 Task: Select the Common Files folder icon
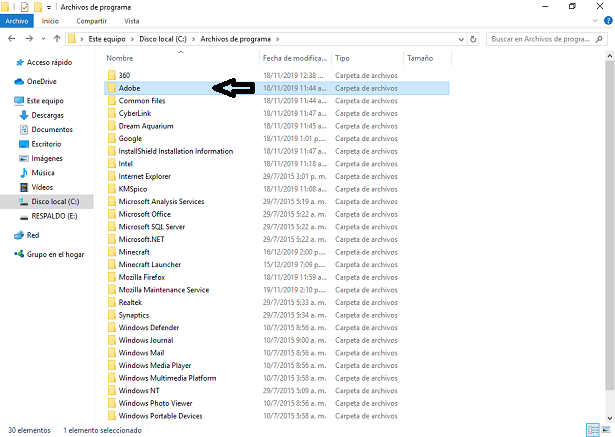112,100
